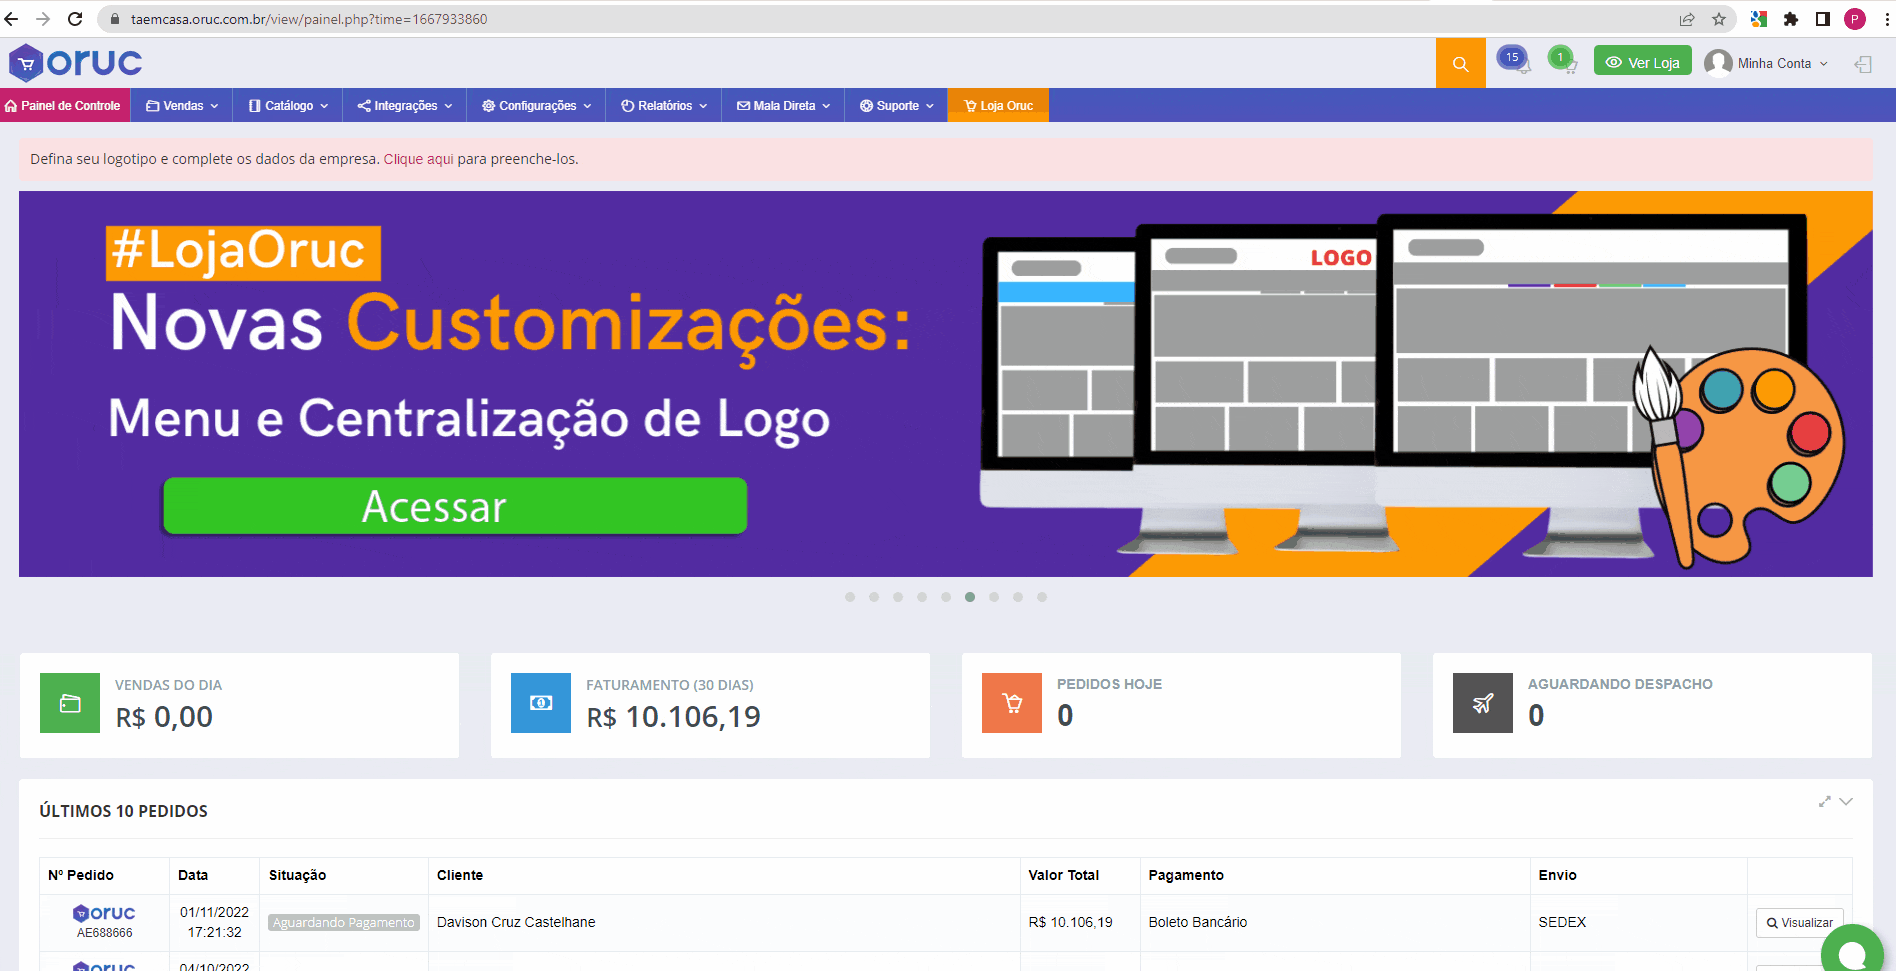Select active sixth carousel dot
This screenshot has width=1896, height=971.
[x=970, y=597]
